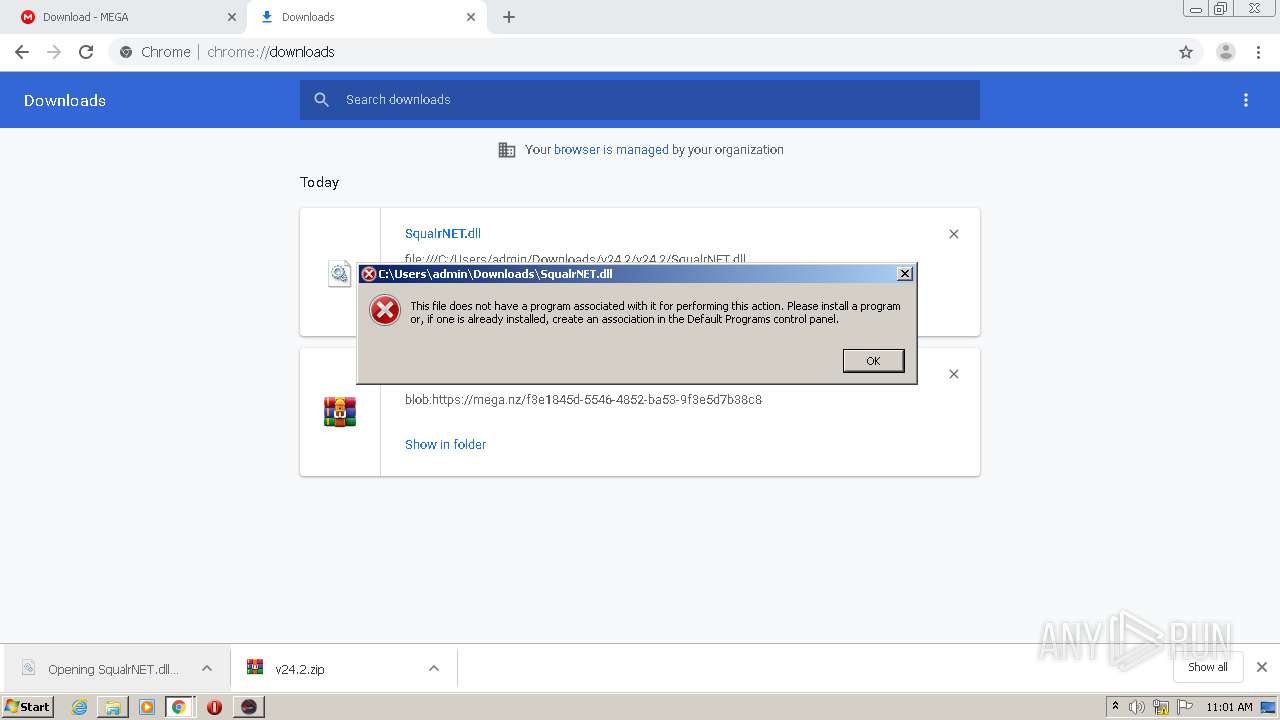Open Windows Media Player from taskbar

pos(147,707)
